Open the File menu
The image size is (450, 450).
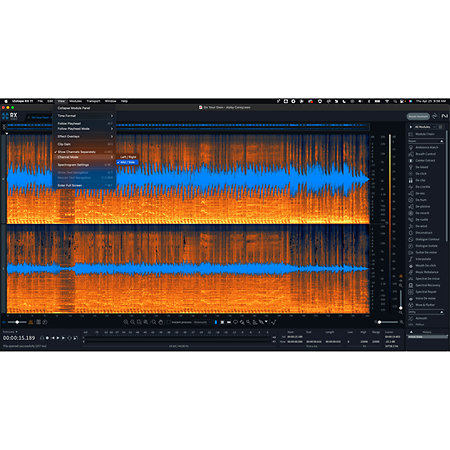click(x=40, y=101)
